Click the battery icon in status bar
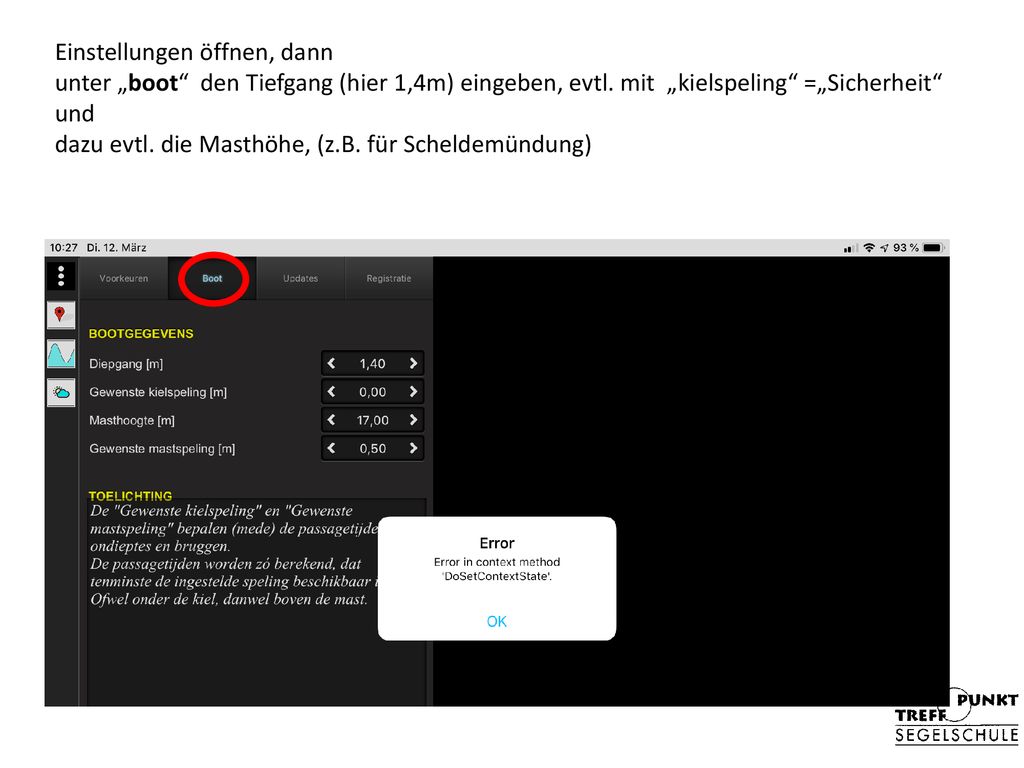This screenshot has width=1024, height=768. (x=933, y=248)
